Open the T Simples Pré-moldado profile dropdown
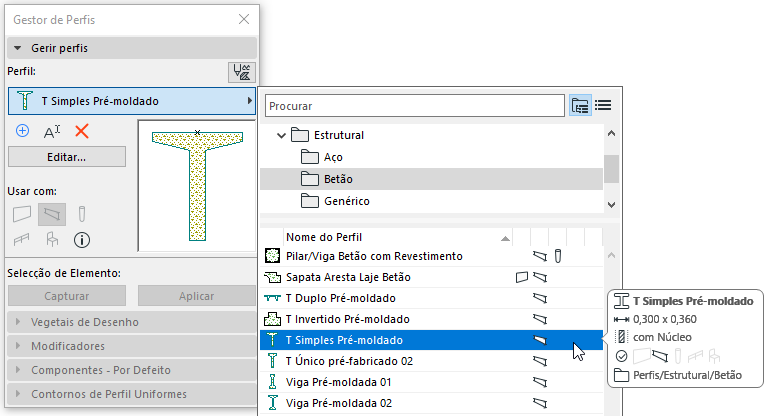 [x=132, y=101]
